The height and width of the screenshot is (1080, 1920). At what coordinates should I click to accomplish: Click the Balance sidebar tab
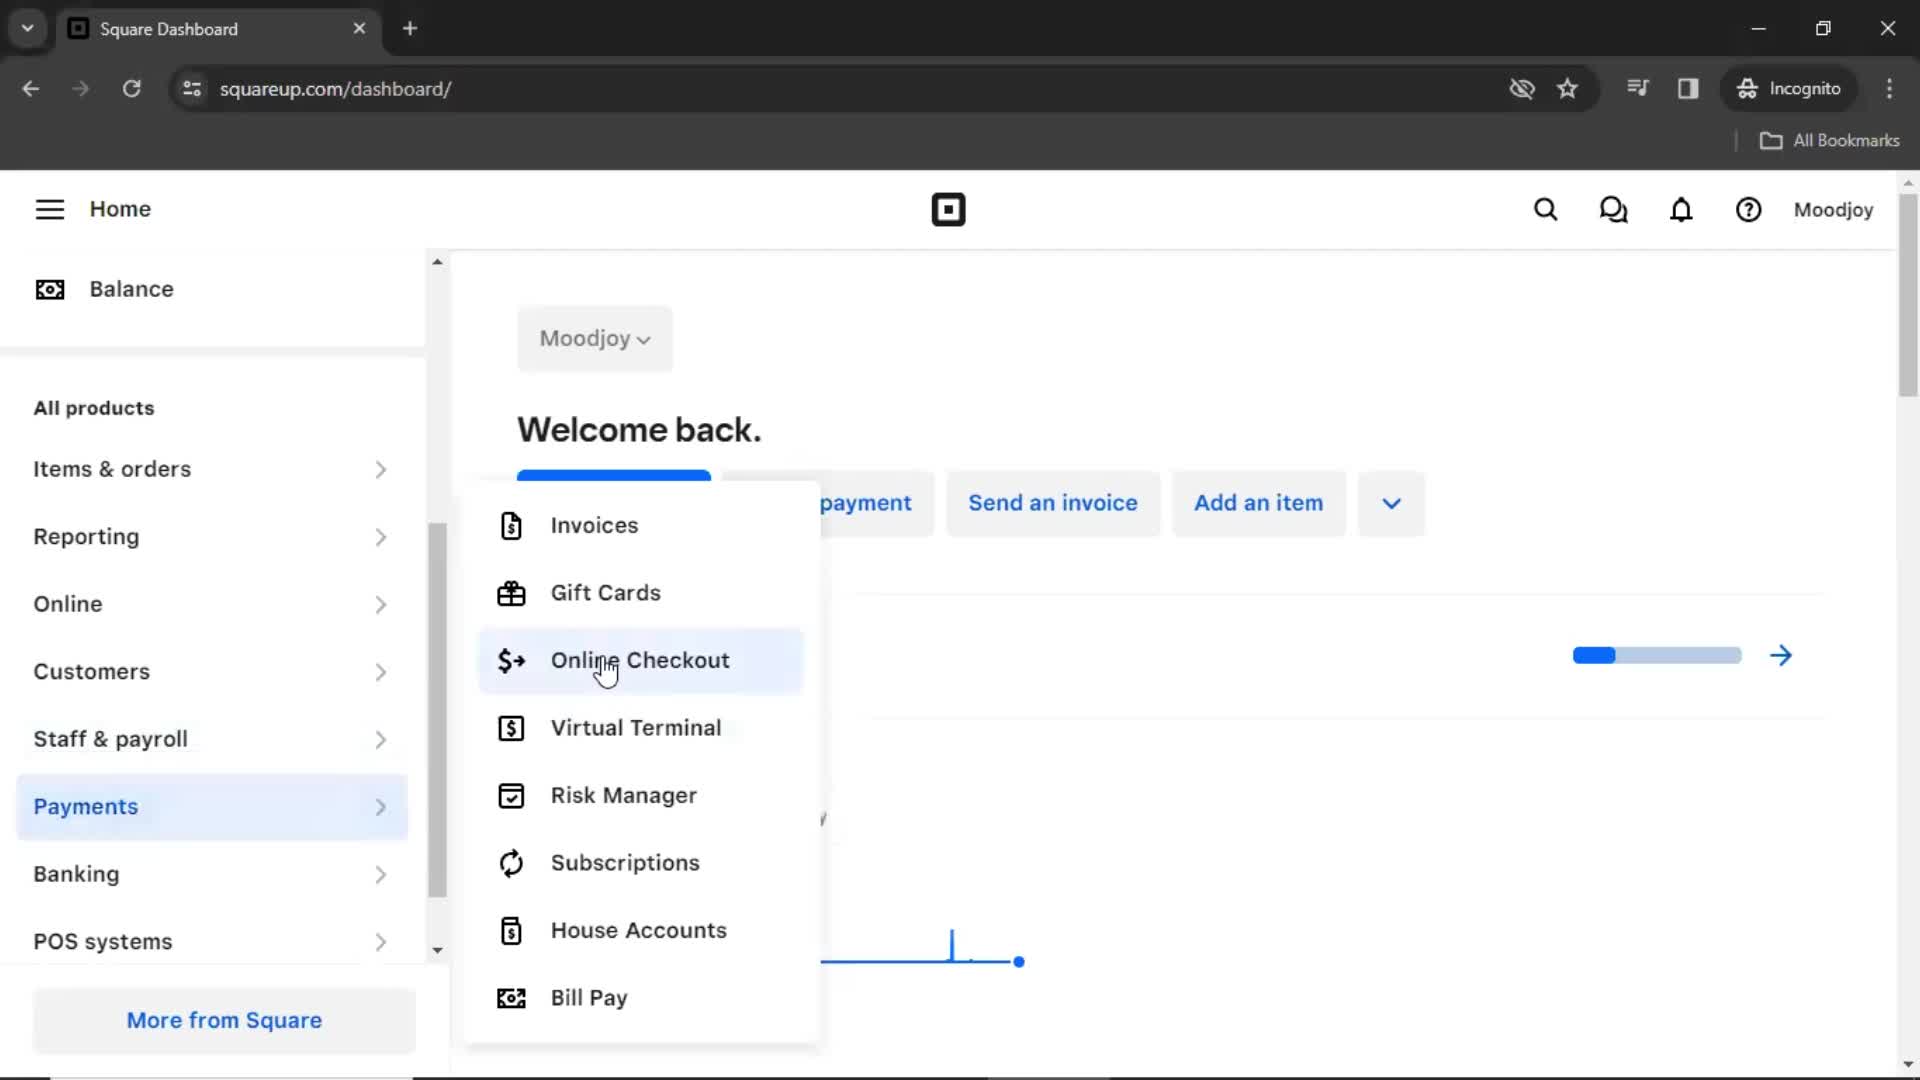click(131, 289)
